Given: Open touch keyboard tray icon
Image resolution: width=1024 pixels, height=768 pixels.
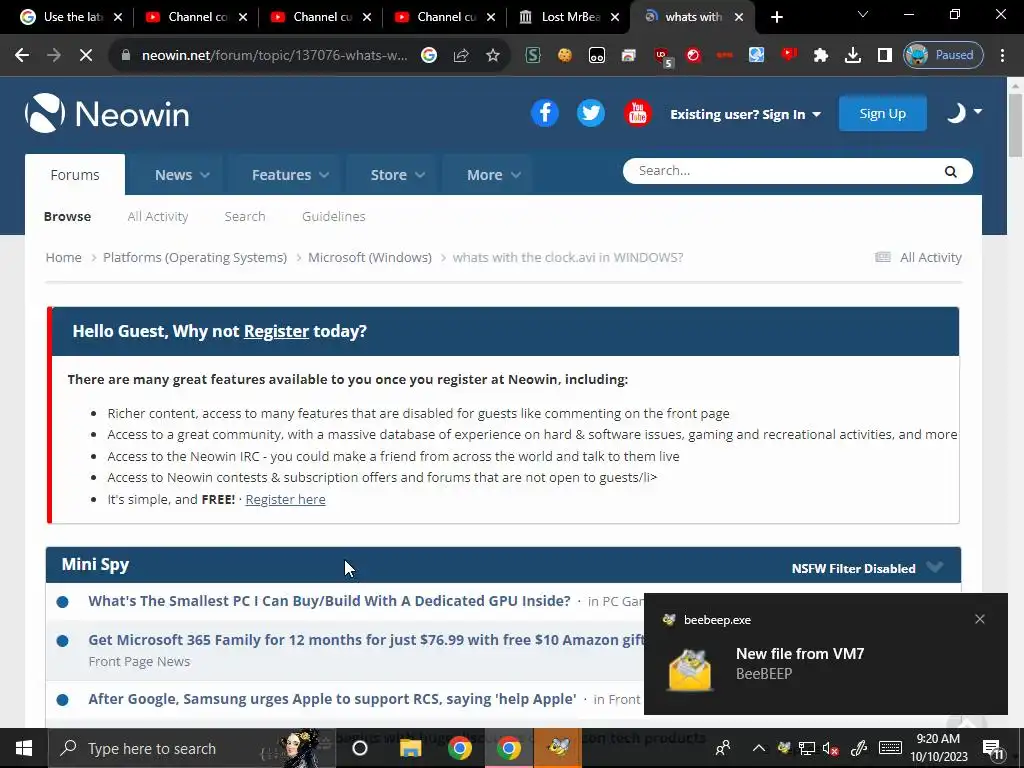Looking at the screenshot, I should click(890, 748).
